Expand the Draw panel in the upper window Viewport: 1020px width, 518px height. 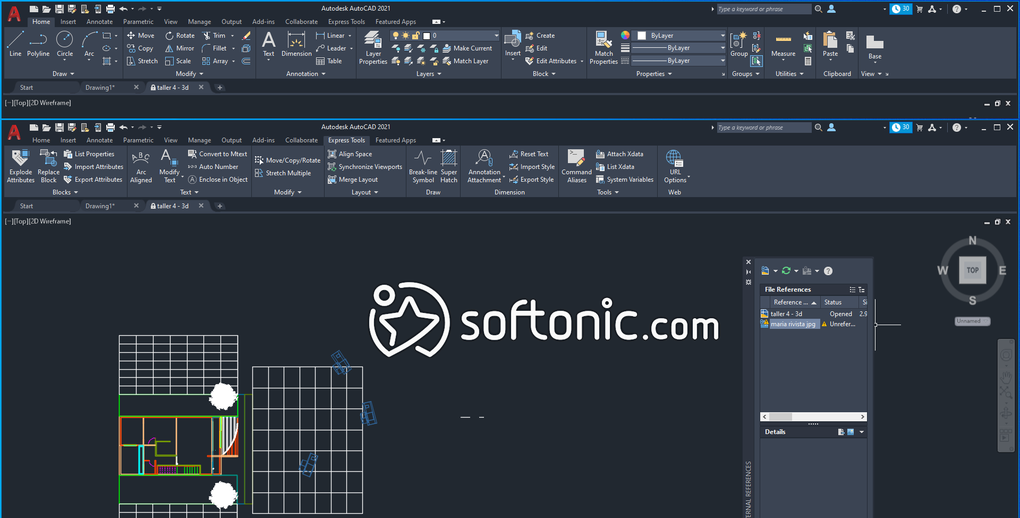pyautogui.click(x=63, y=74)
